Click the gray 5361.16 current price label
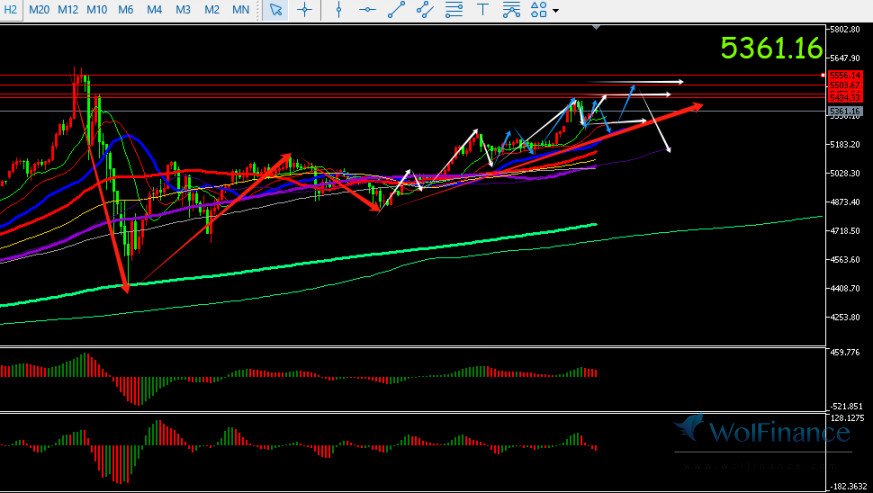The image size is (873, 493). [845, 110]
